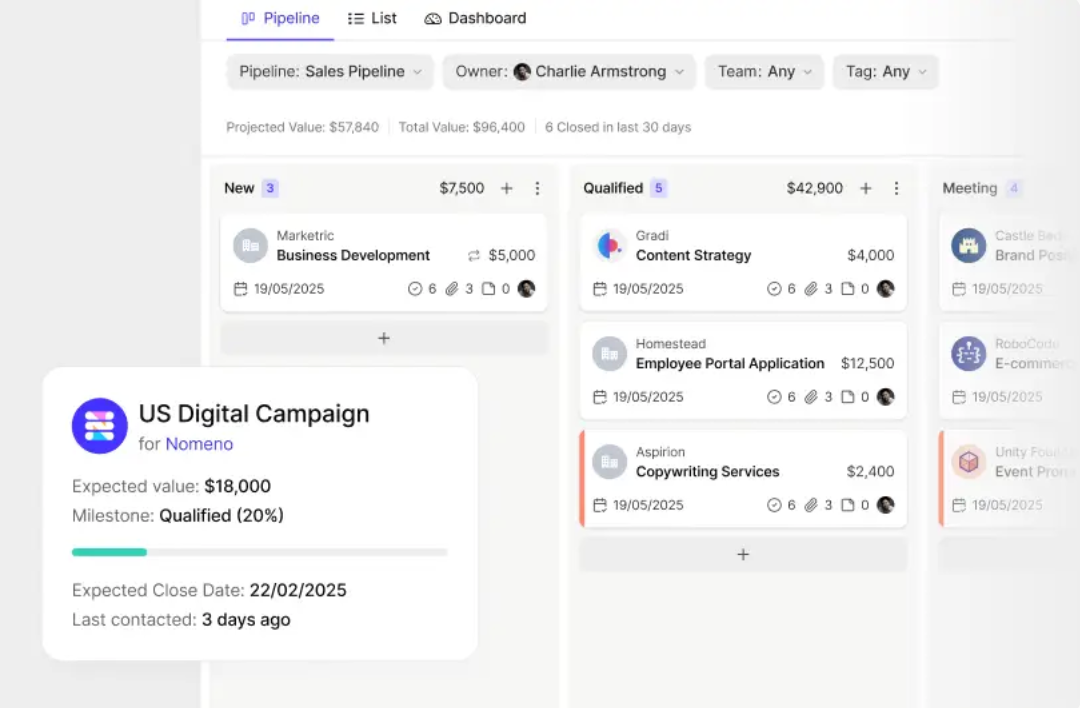Switch to the Pipeline tab
The image size is (1080, 708).
[280, 19]
